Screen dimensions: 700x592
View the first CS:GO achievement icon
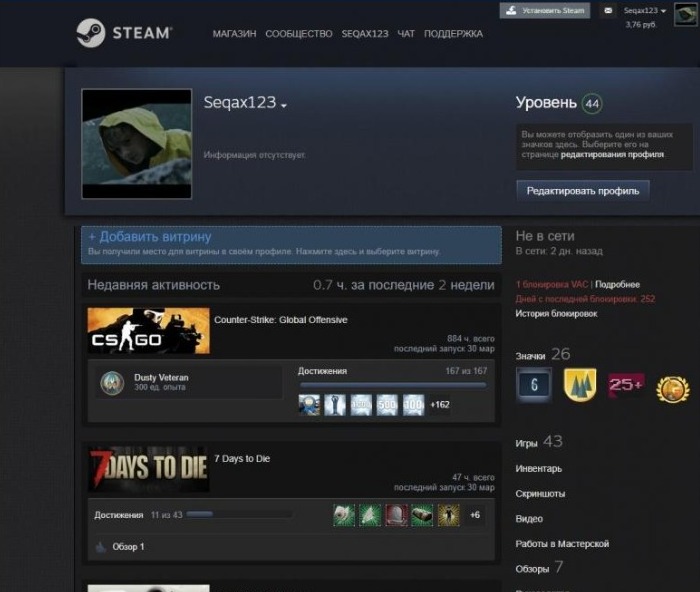point(309,405)
